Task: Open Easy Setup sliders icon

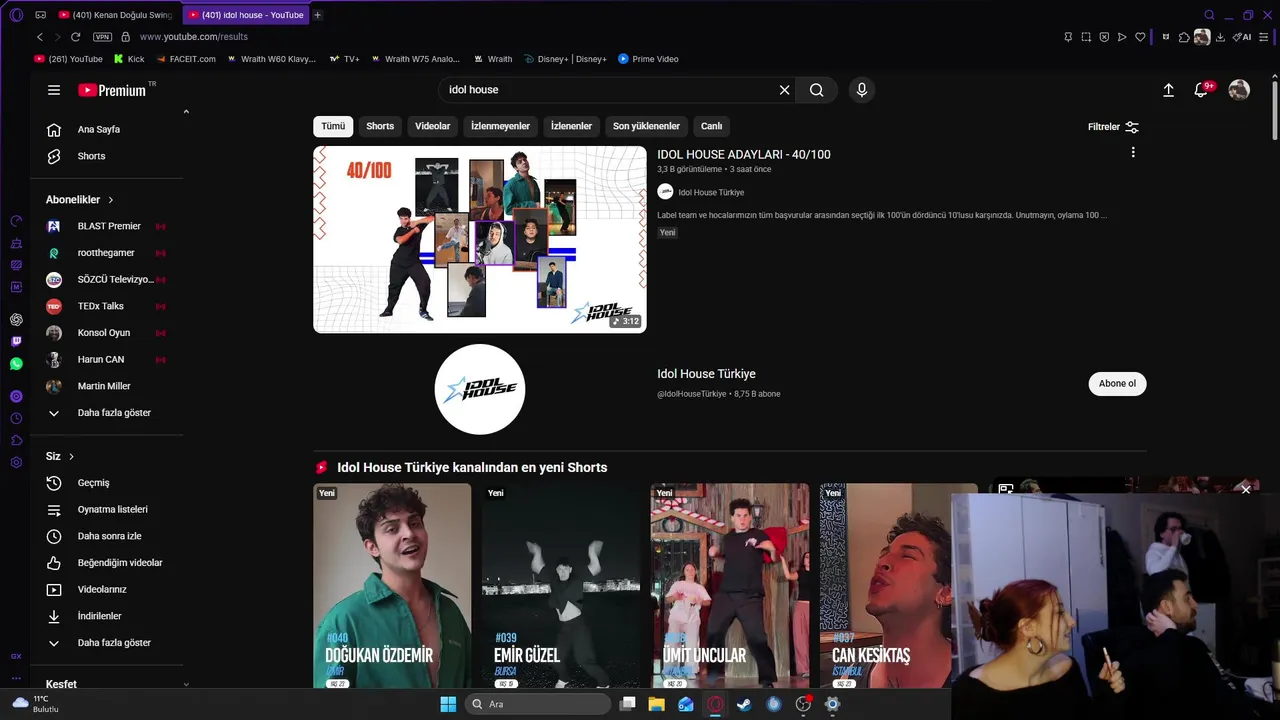Action: 1263,37
